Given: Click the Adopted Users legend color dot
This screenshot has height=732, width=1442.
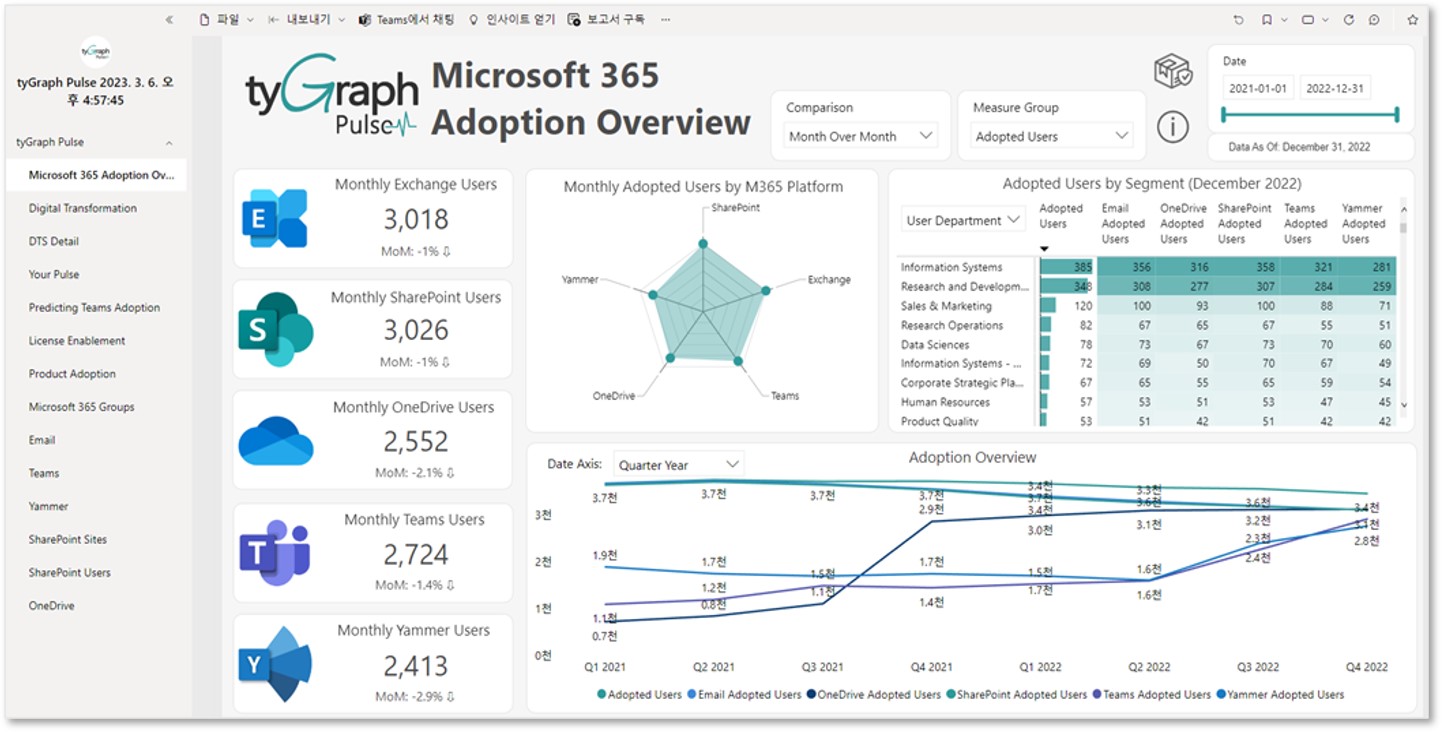Looking at the screenshot, I should tap(602, 694).
